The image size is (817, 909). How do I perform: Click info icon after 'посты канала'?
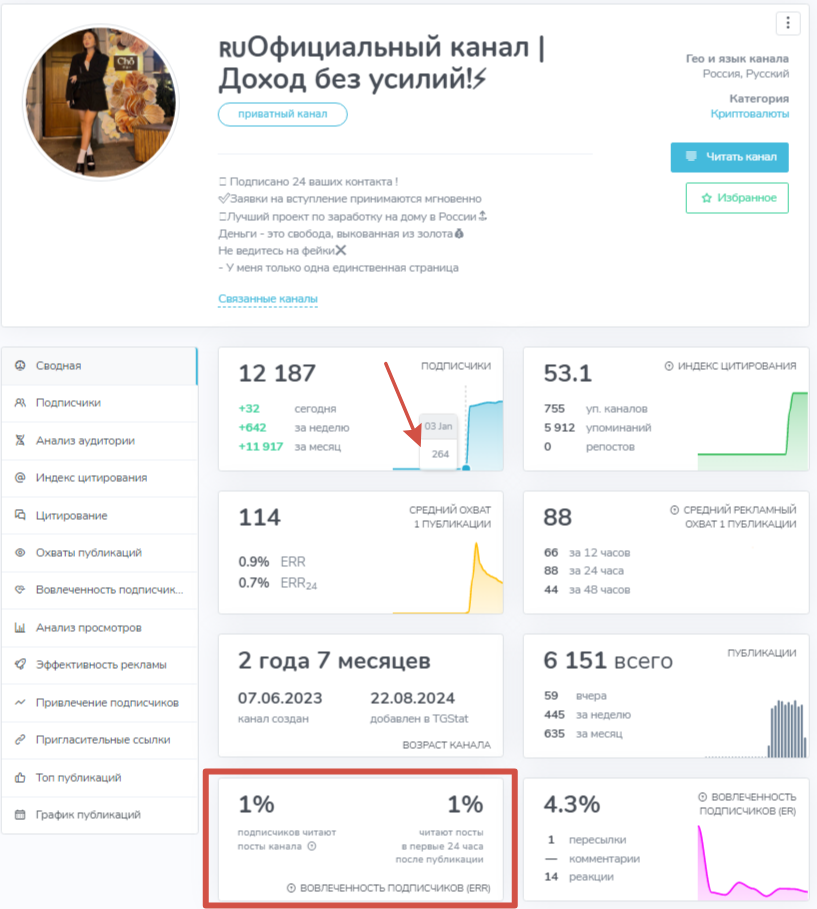coord(312,846)
